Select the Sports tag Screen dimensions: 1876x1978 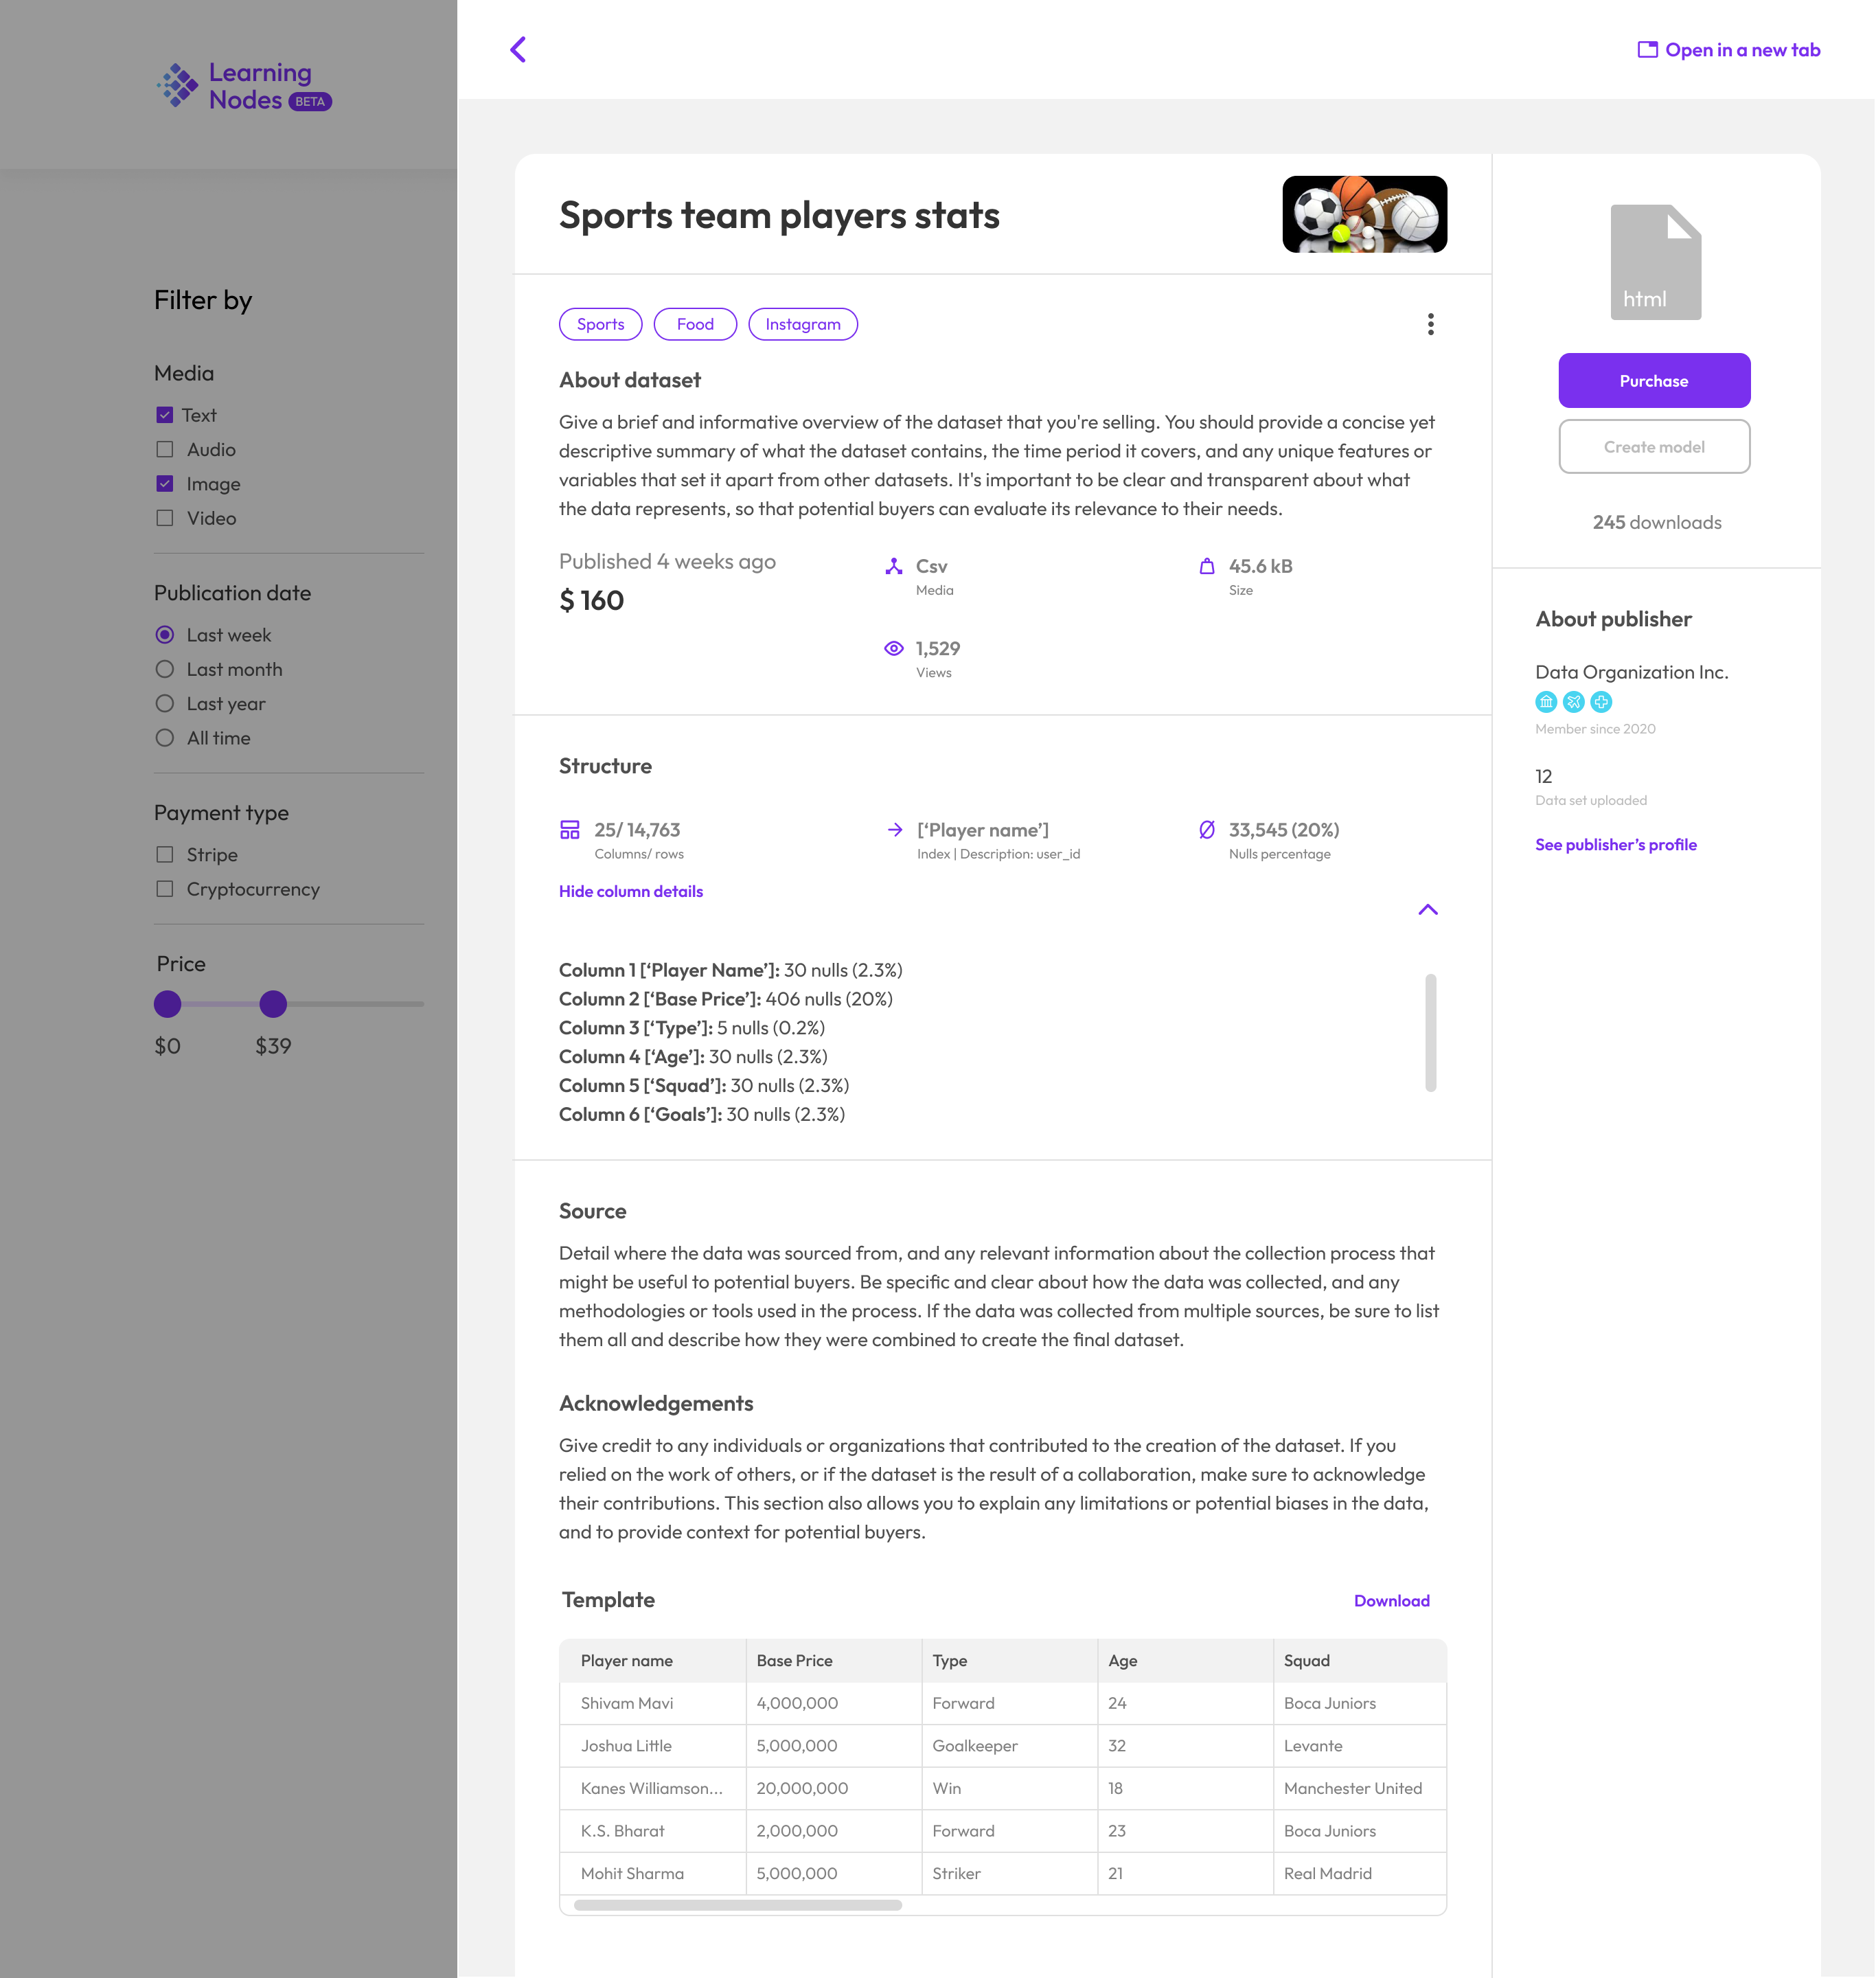click(x=600, y=324)
